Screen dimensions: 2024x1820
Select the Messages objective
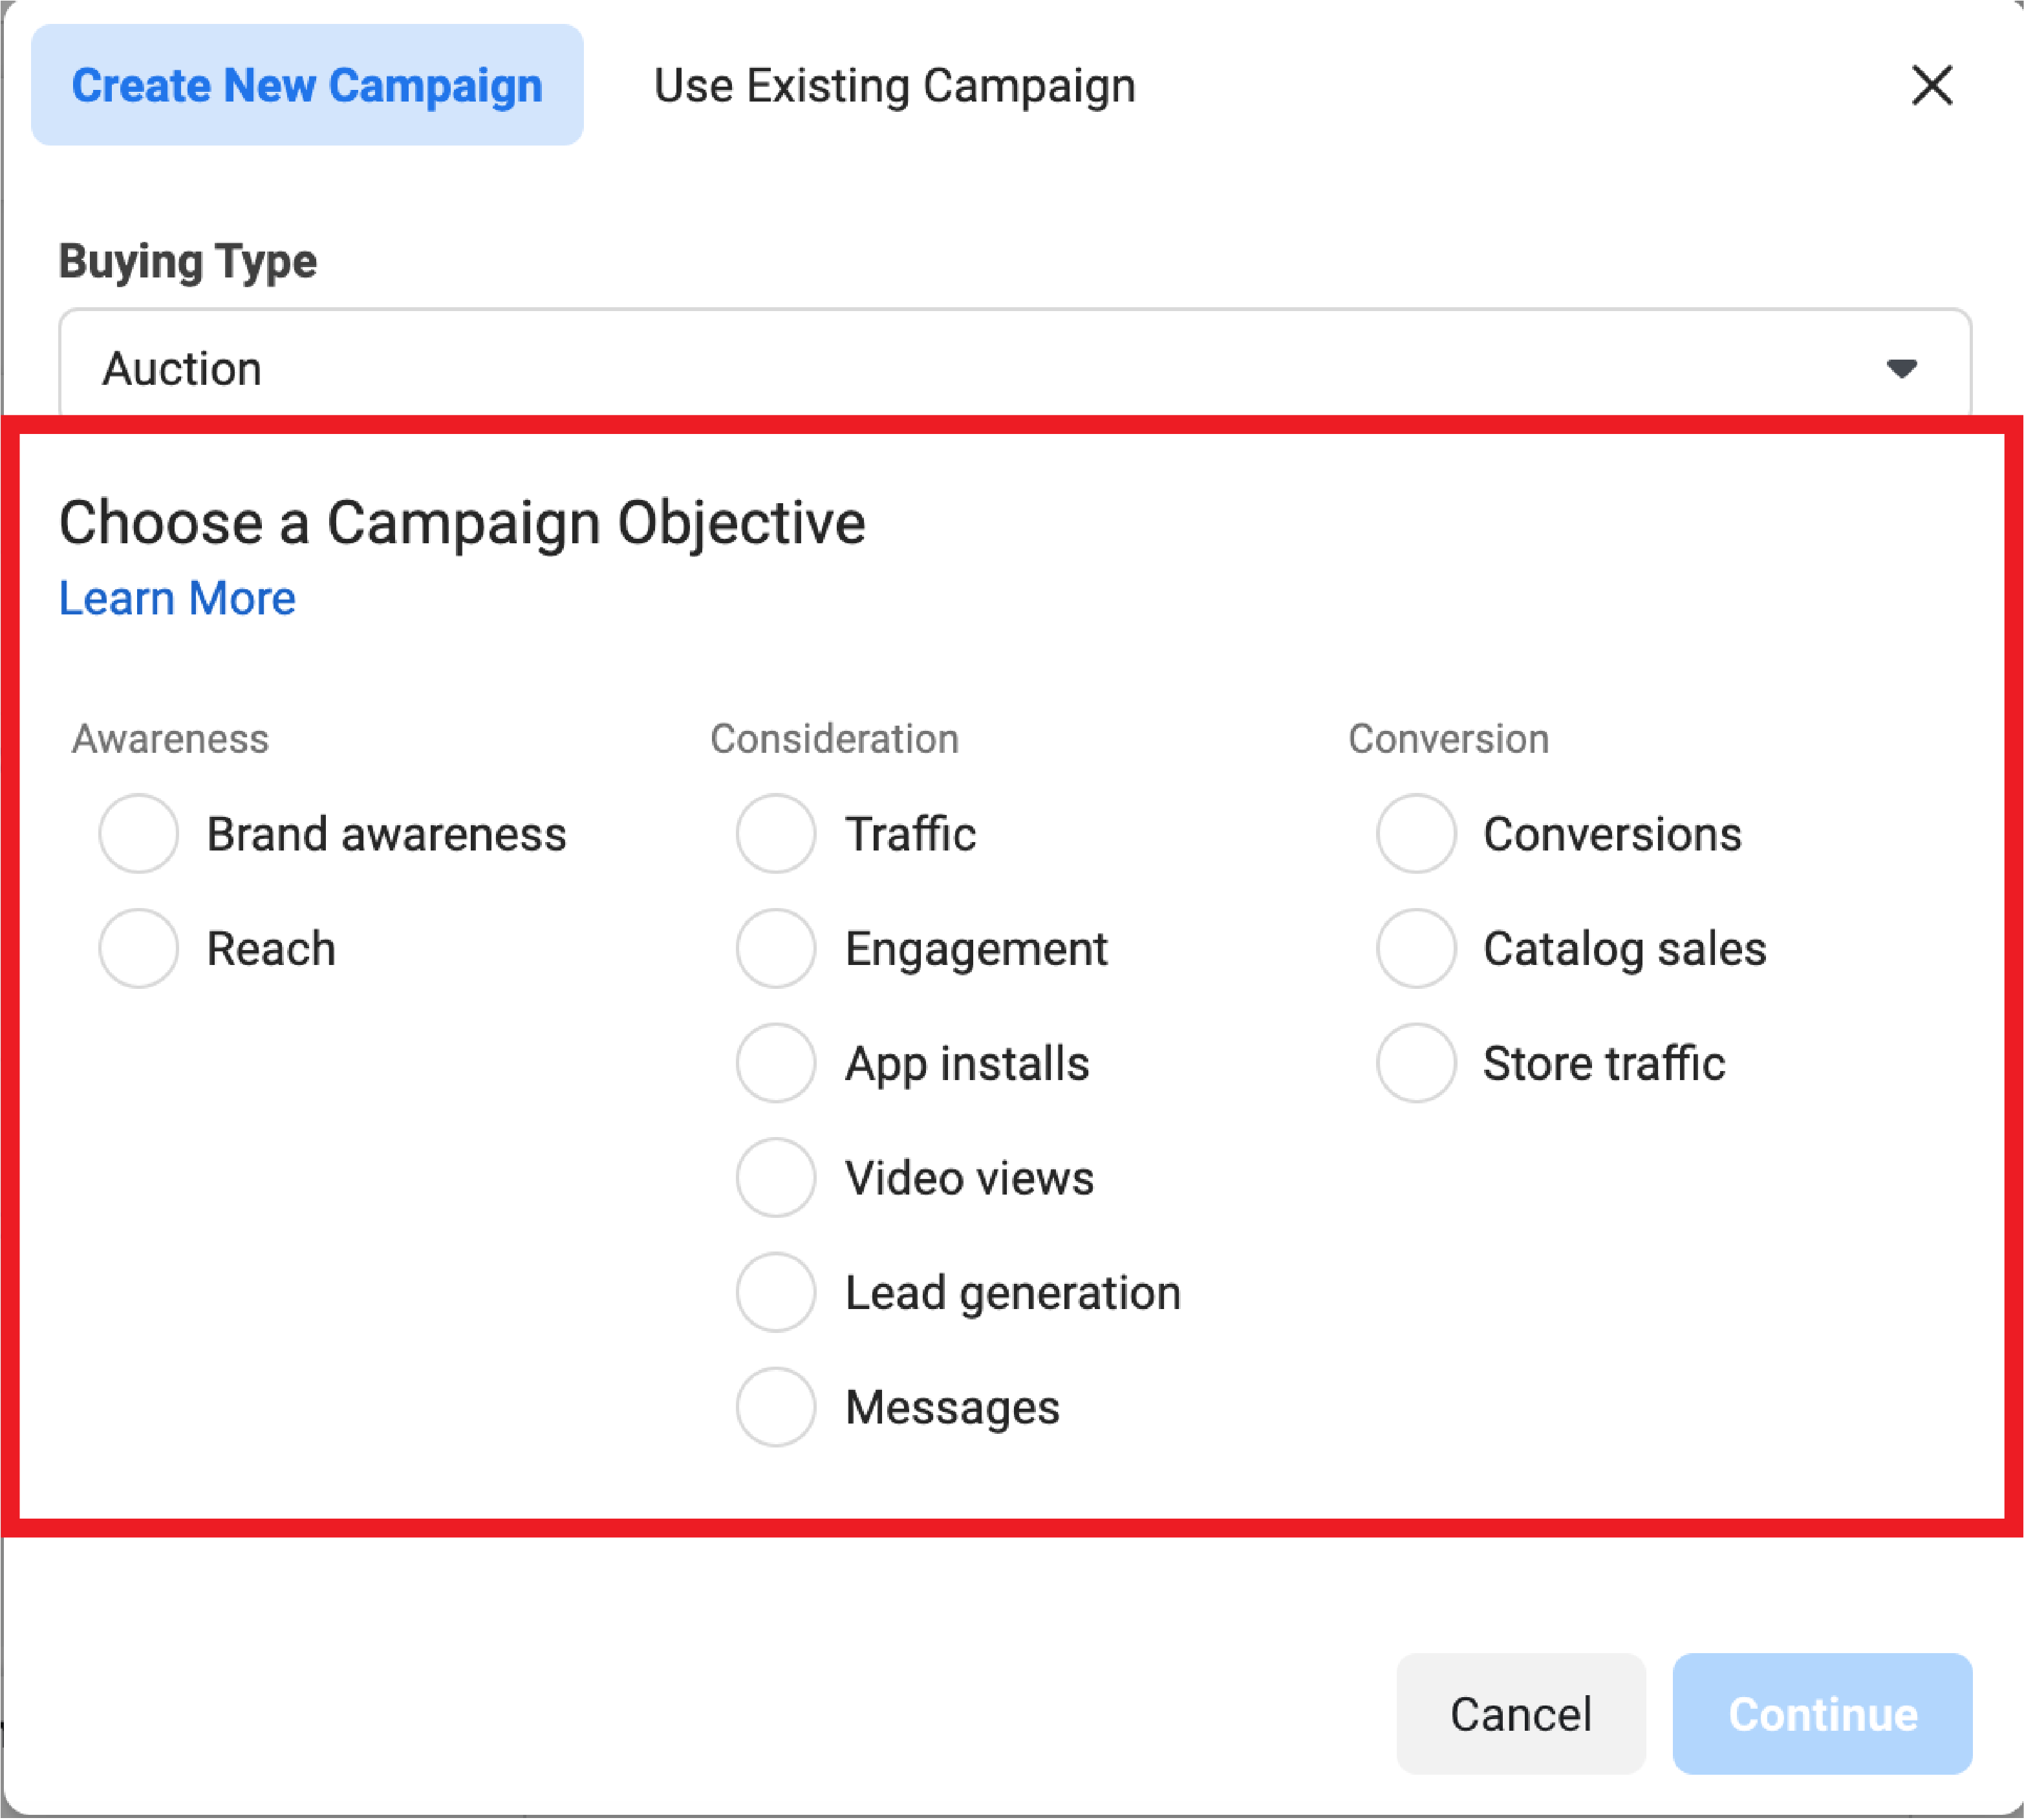tap(776, 1406)
